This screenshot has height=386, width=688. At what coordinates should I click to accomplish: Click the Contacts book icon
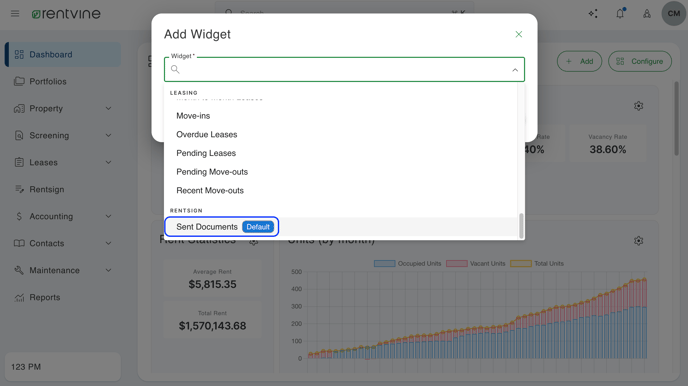[x=19, y=243]
